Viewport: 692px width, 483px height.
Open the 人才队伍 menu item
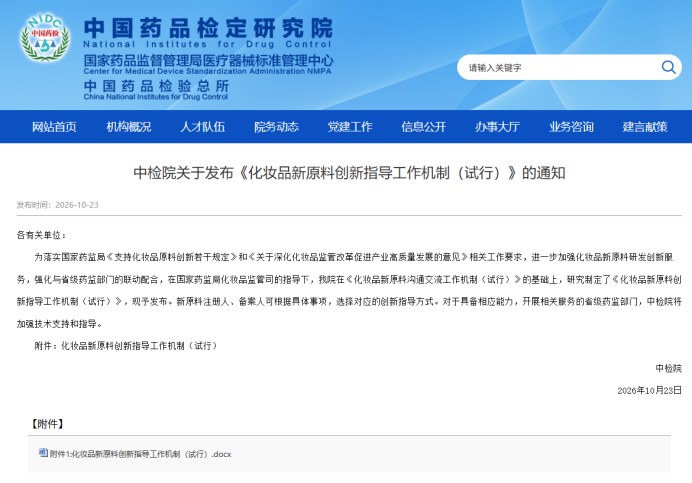point(203,127)
